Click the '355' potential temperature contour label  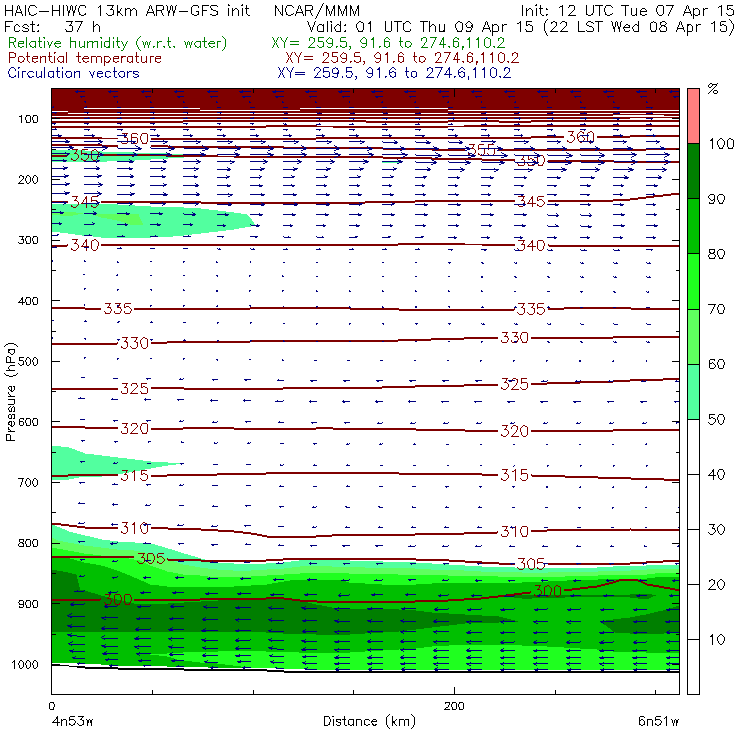[482, 150]
